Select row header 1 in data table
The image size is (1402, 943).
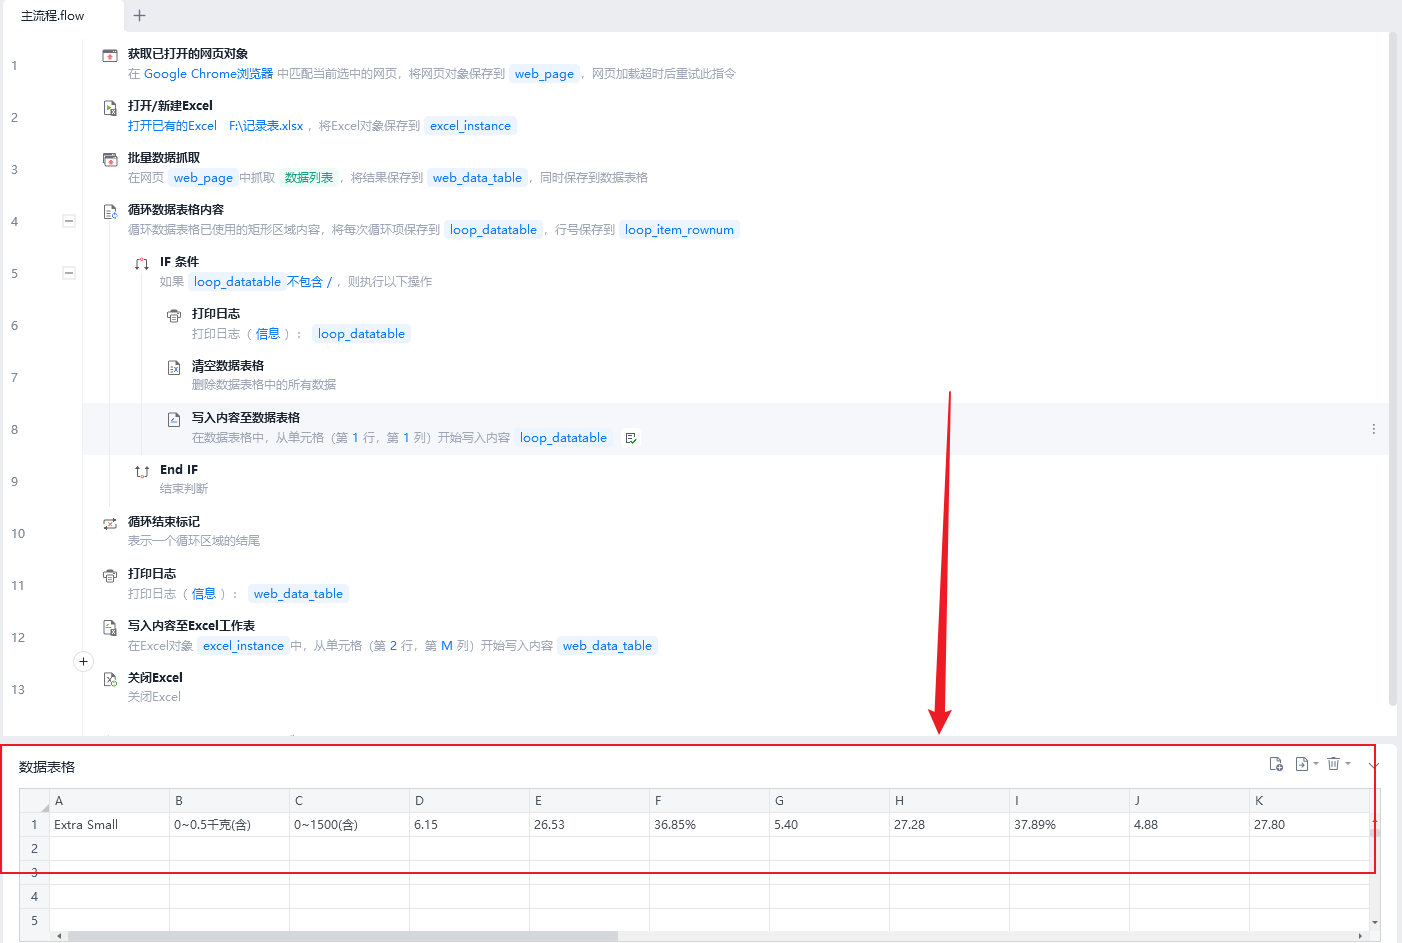35,825
